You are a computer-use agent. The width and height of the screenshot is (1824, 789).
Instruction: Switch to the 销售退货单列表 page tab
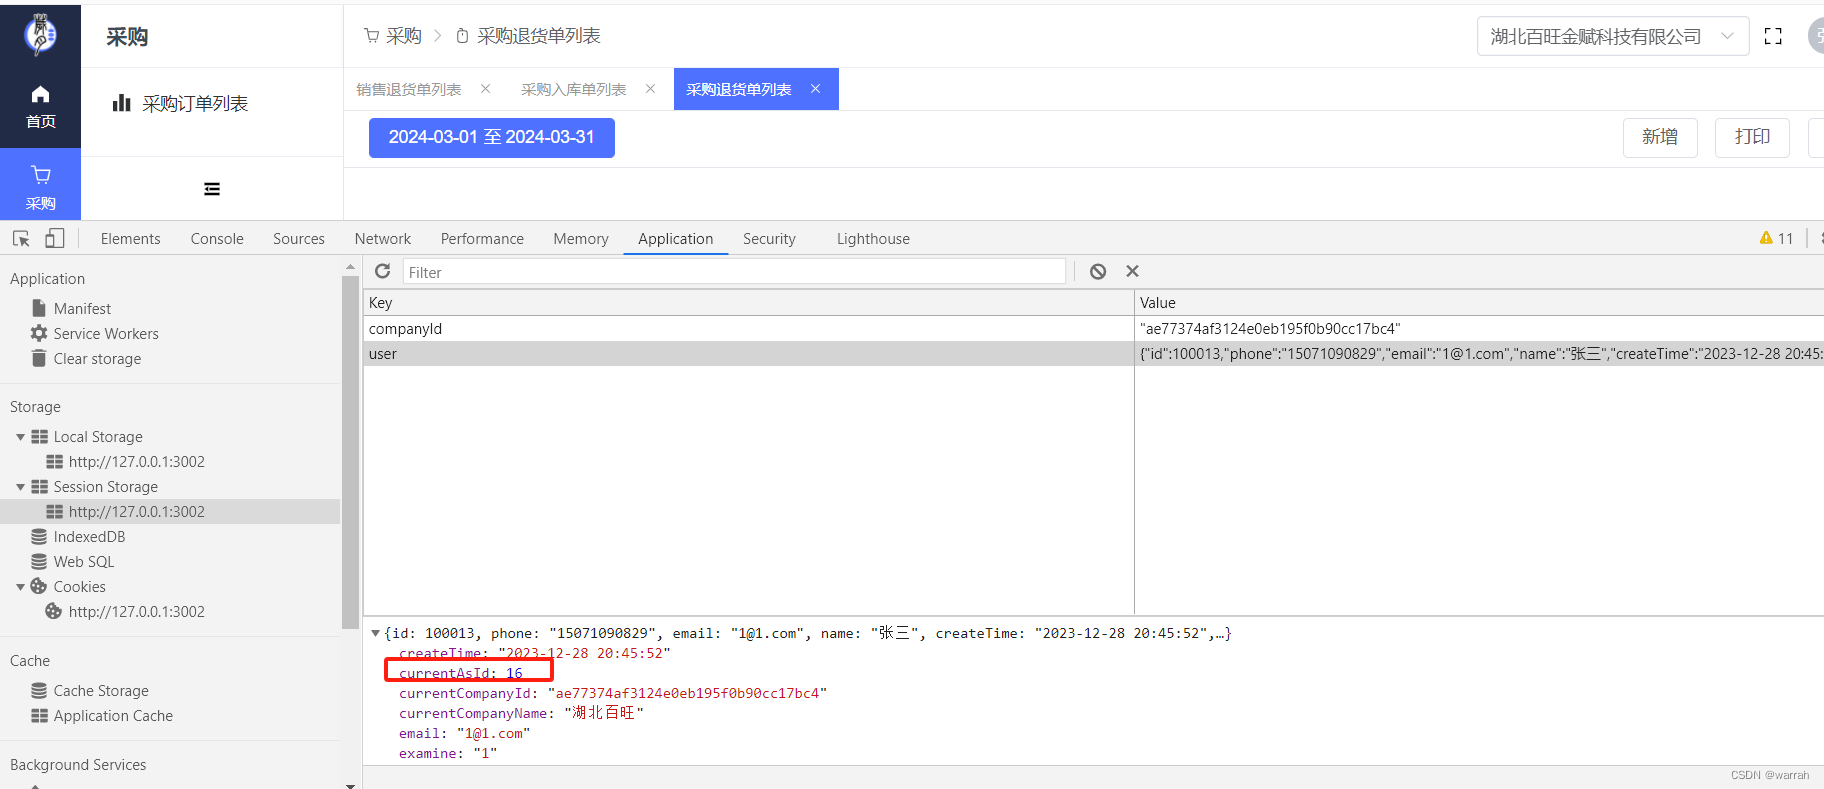click(x=409, y=89)
